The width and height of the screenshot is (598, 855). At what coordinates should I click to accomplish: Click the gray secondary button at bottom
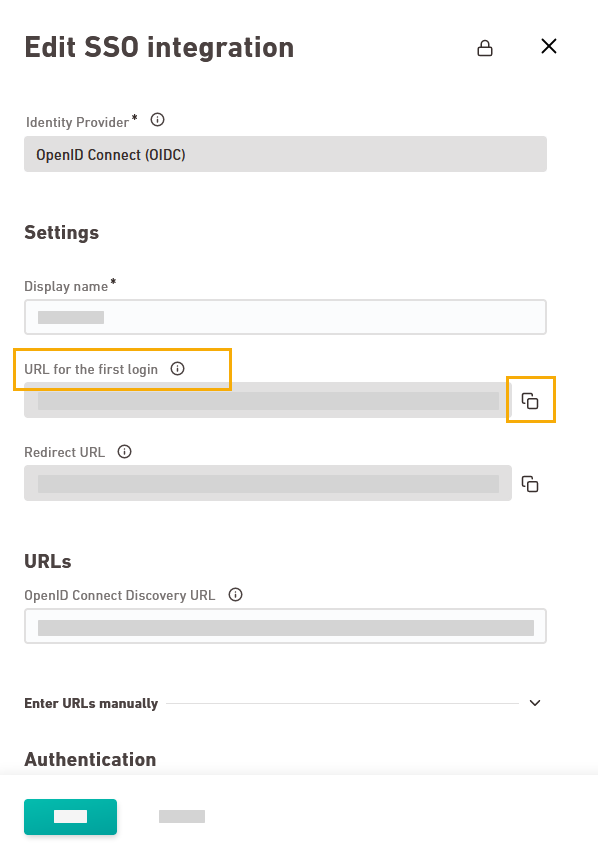(x=182, y=816)
